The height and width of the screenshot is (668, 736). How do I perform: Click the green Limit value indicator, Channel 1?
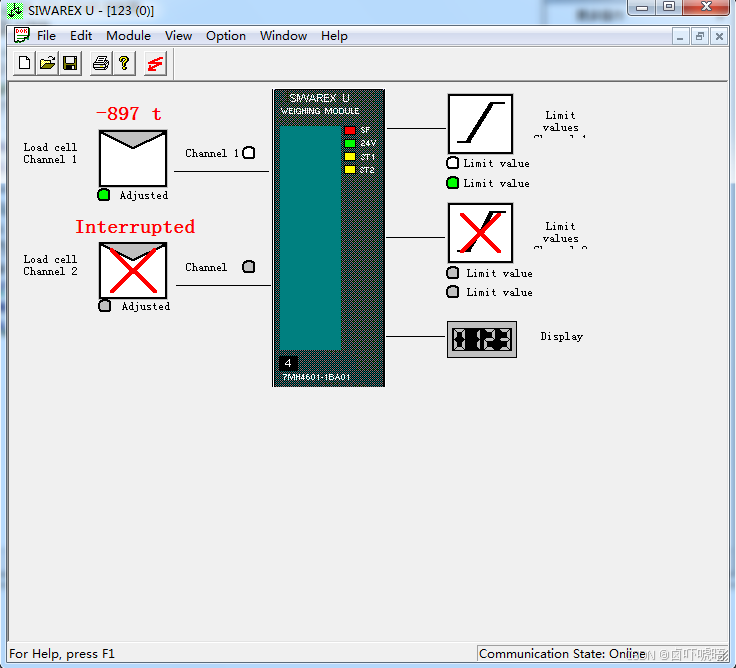[x=452, y=183]
